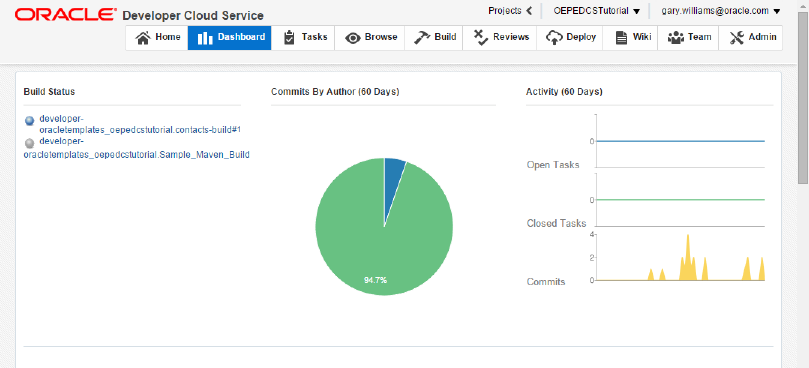The height and width of the screenshot is (368, 809).
Task: Click the tallest yellow Commits peak
Action: point(688,257)
